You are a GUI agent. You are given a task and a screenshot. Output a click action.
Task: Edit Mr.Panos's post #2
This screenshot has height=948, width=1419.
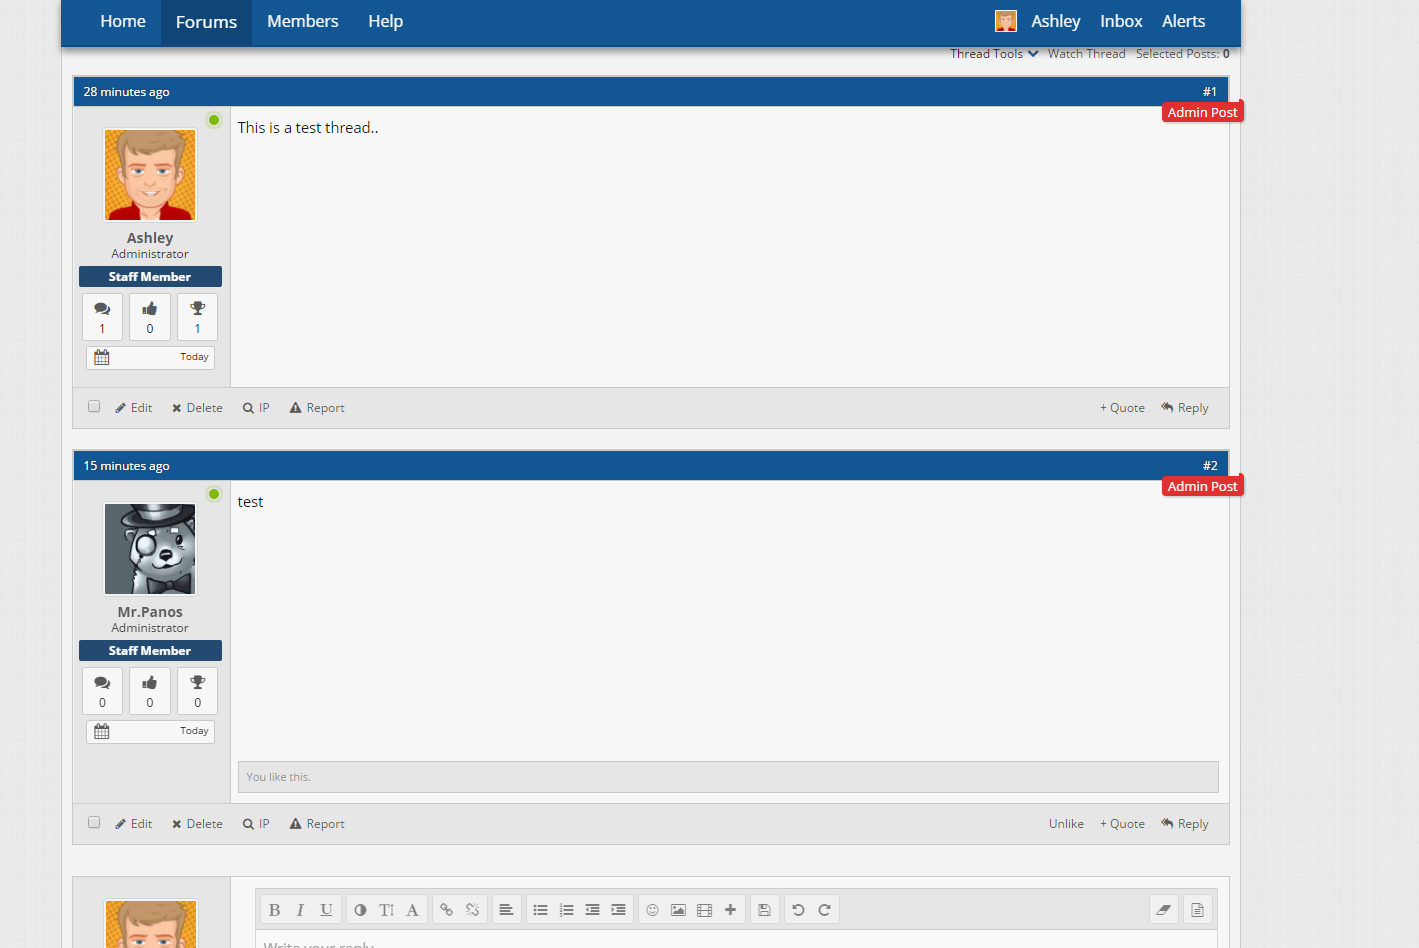134,824
